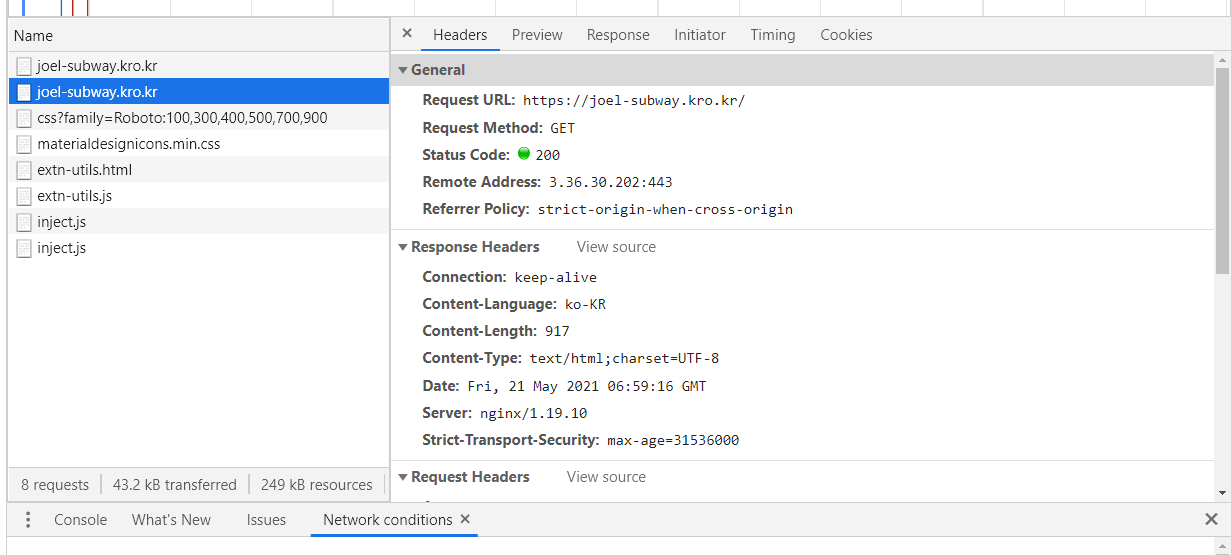
Task: Close the bottom drawer panel
Action: click(1211, 520)
